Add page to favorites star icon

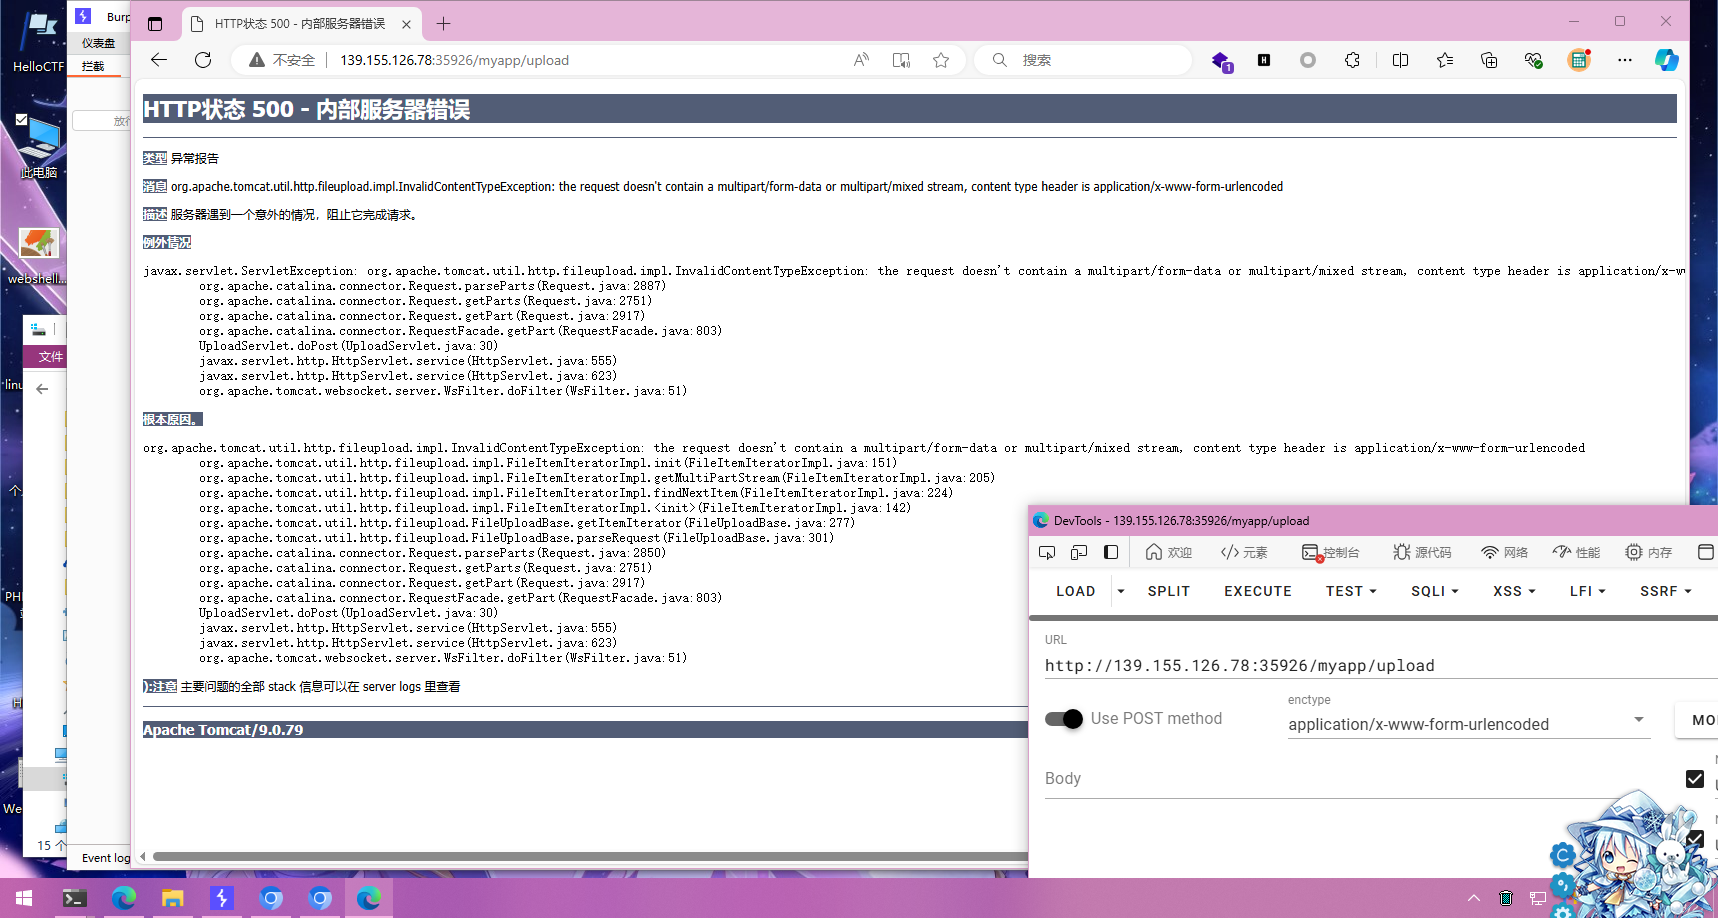pos(941,60)
